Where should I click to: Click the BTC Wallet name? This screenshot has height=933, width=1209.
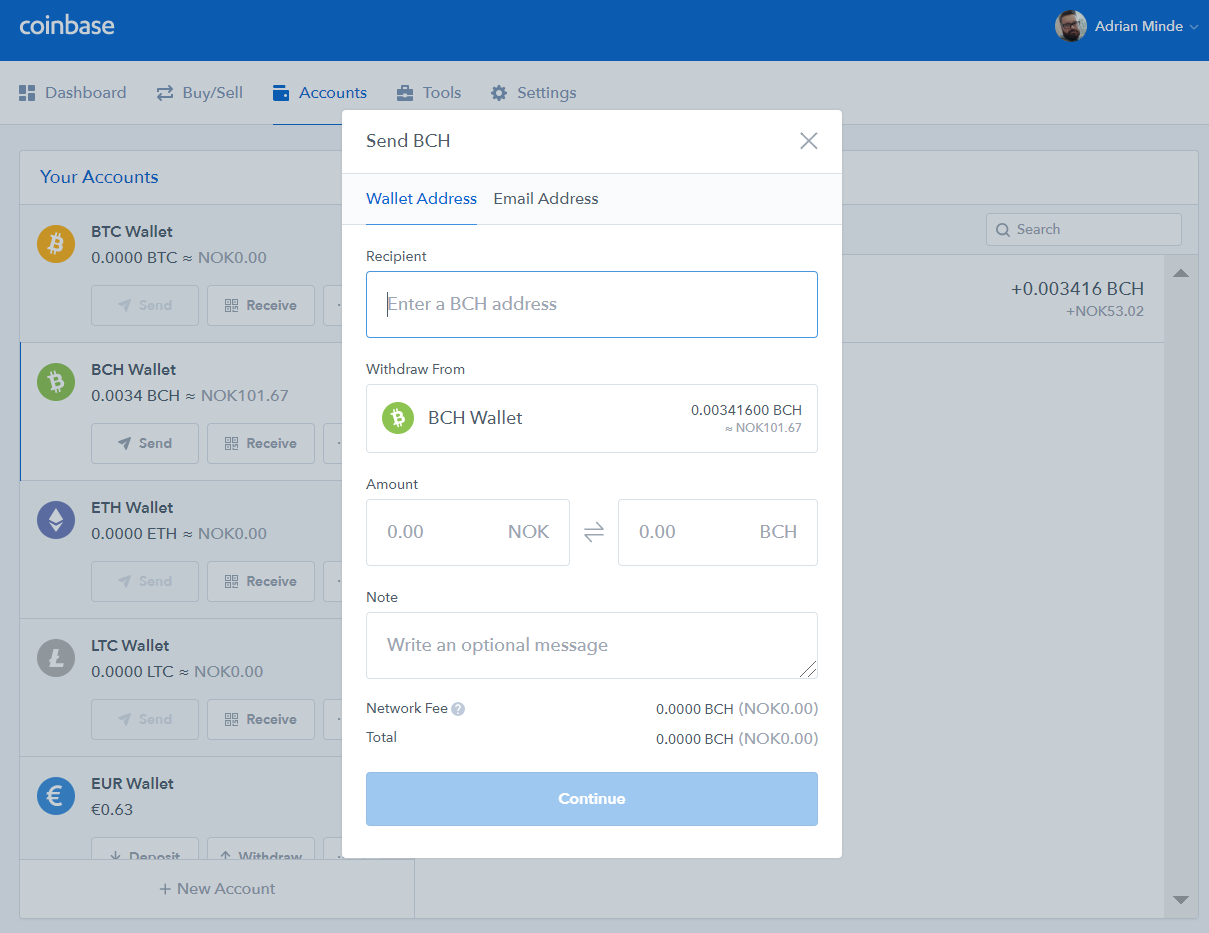pos(132,231)
